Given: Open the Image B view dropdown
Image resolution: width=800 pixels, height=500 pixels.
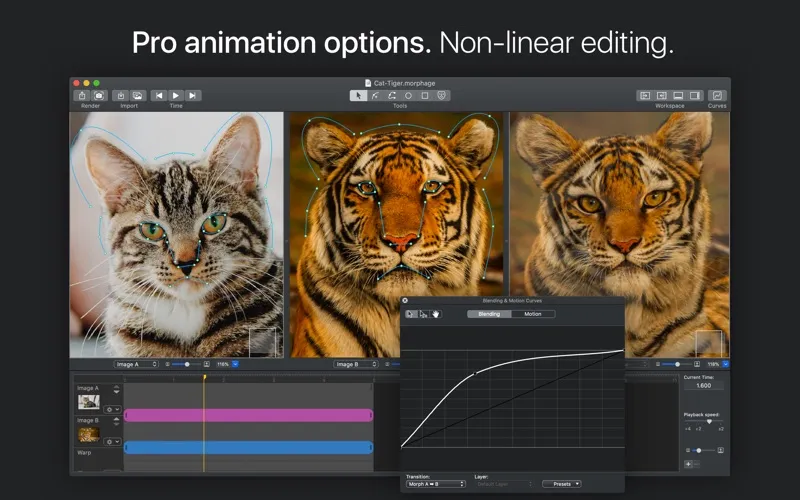Looking at the screenshot, I should click(356, 364).
